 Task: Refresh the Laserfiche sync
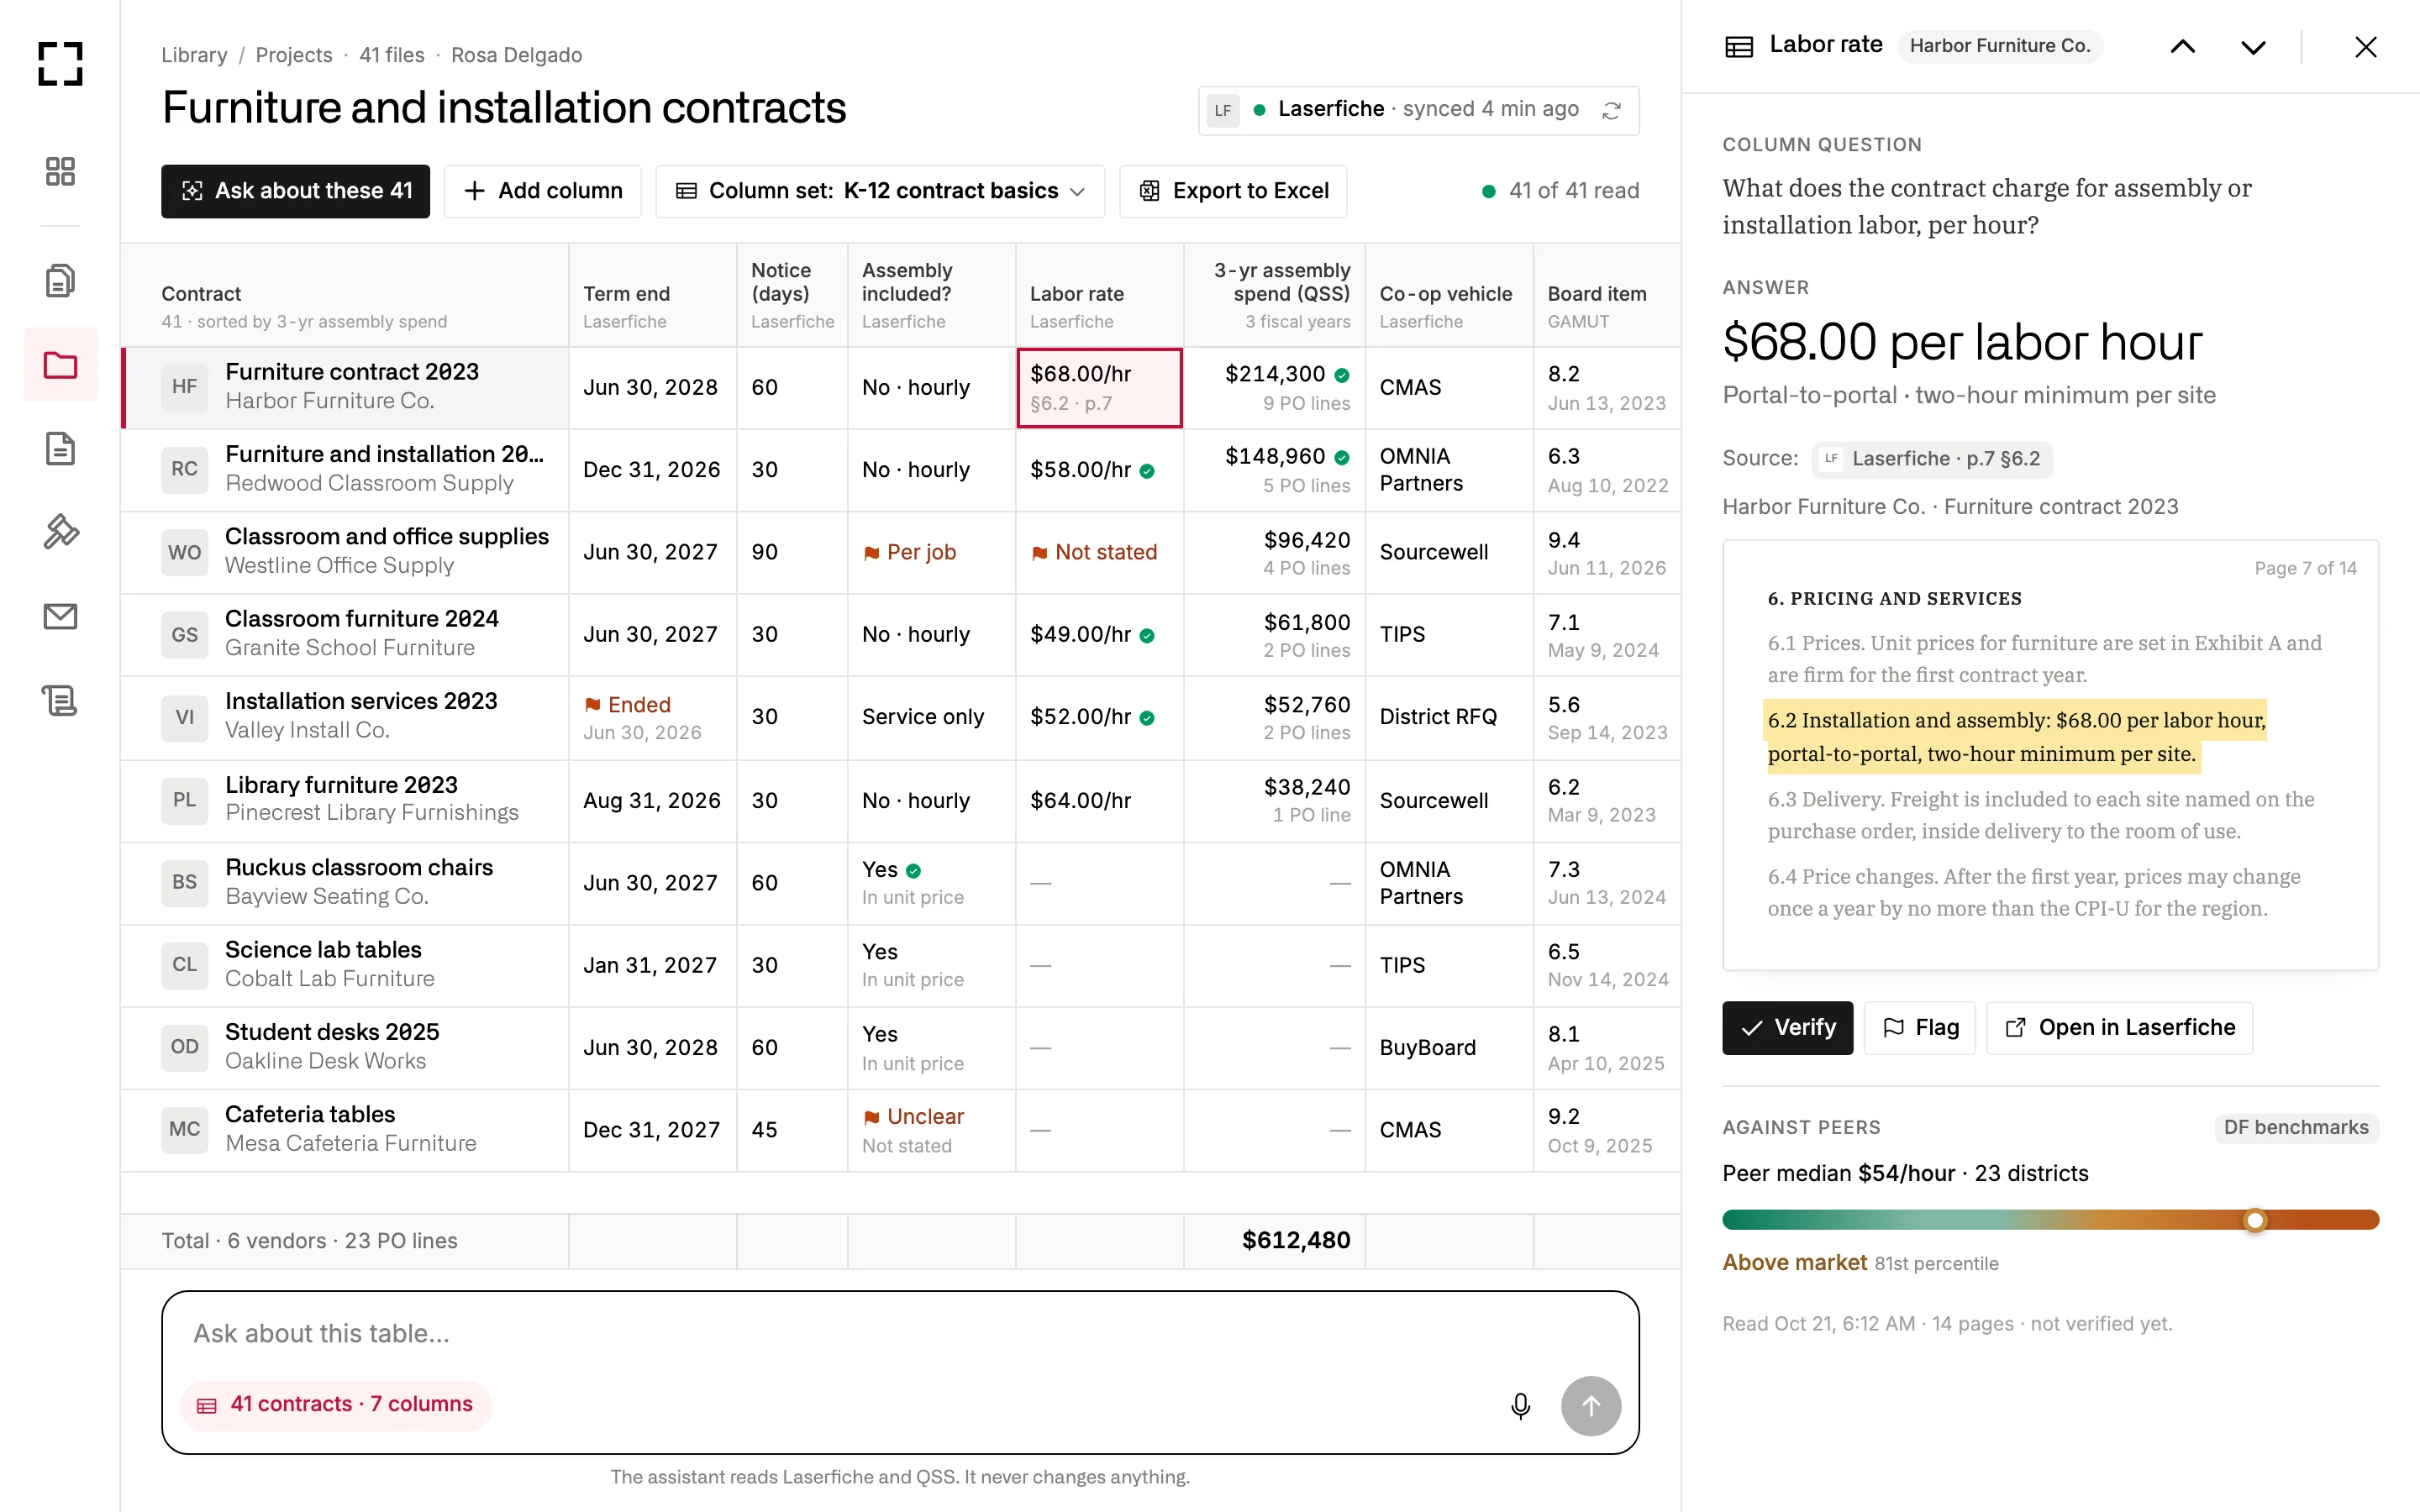coord(1611,110)
